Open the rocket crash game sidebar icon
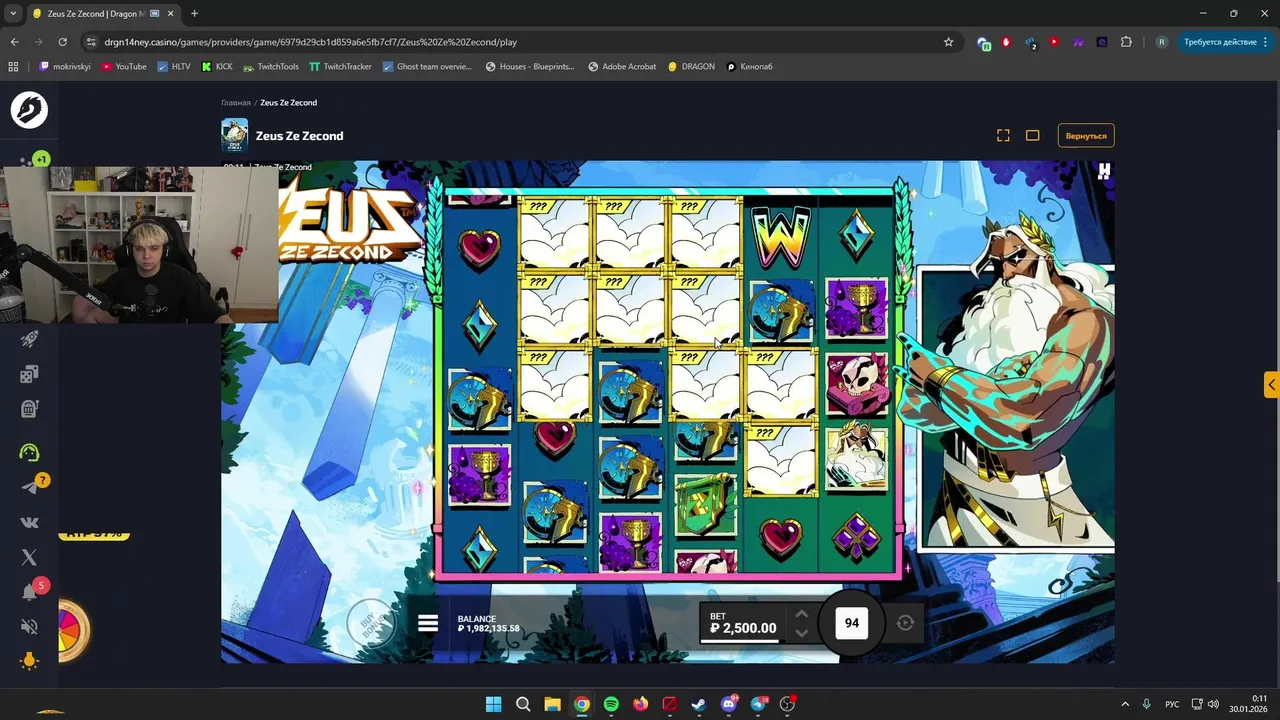1280x720 pixels. coord(29,340)
